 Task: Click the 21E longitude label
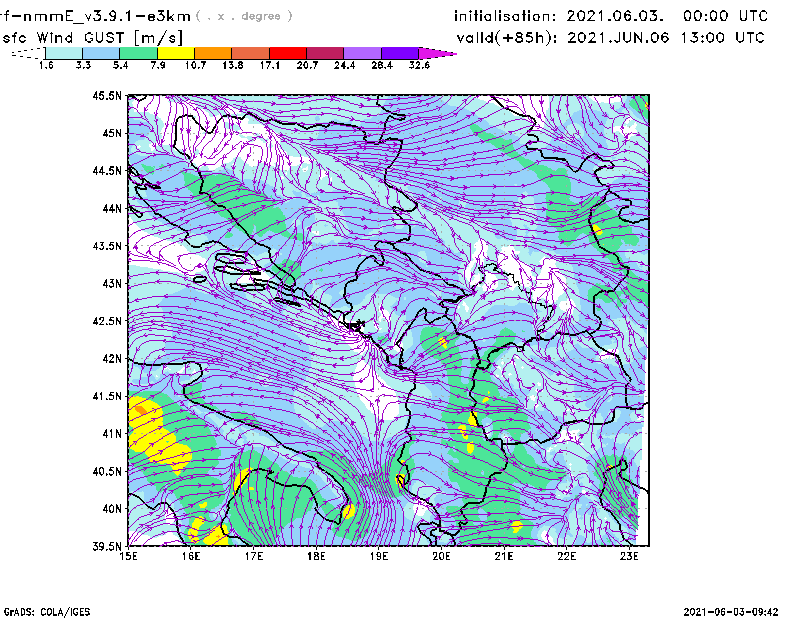[504, 556]
